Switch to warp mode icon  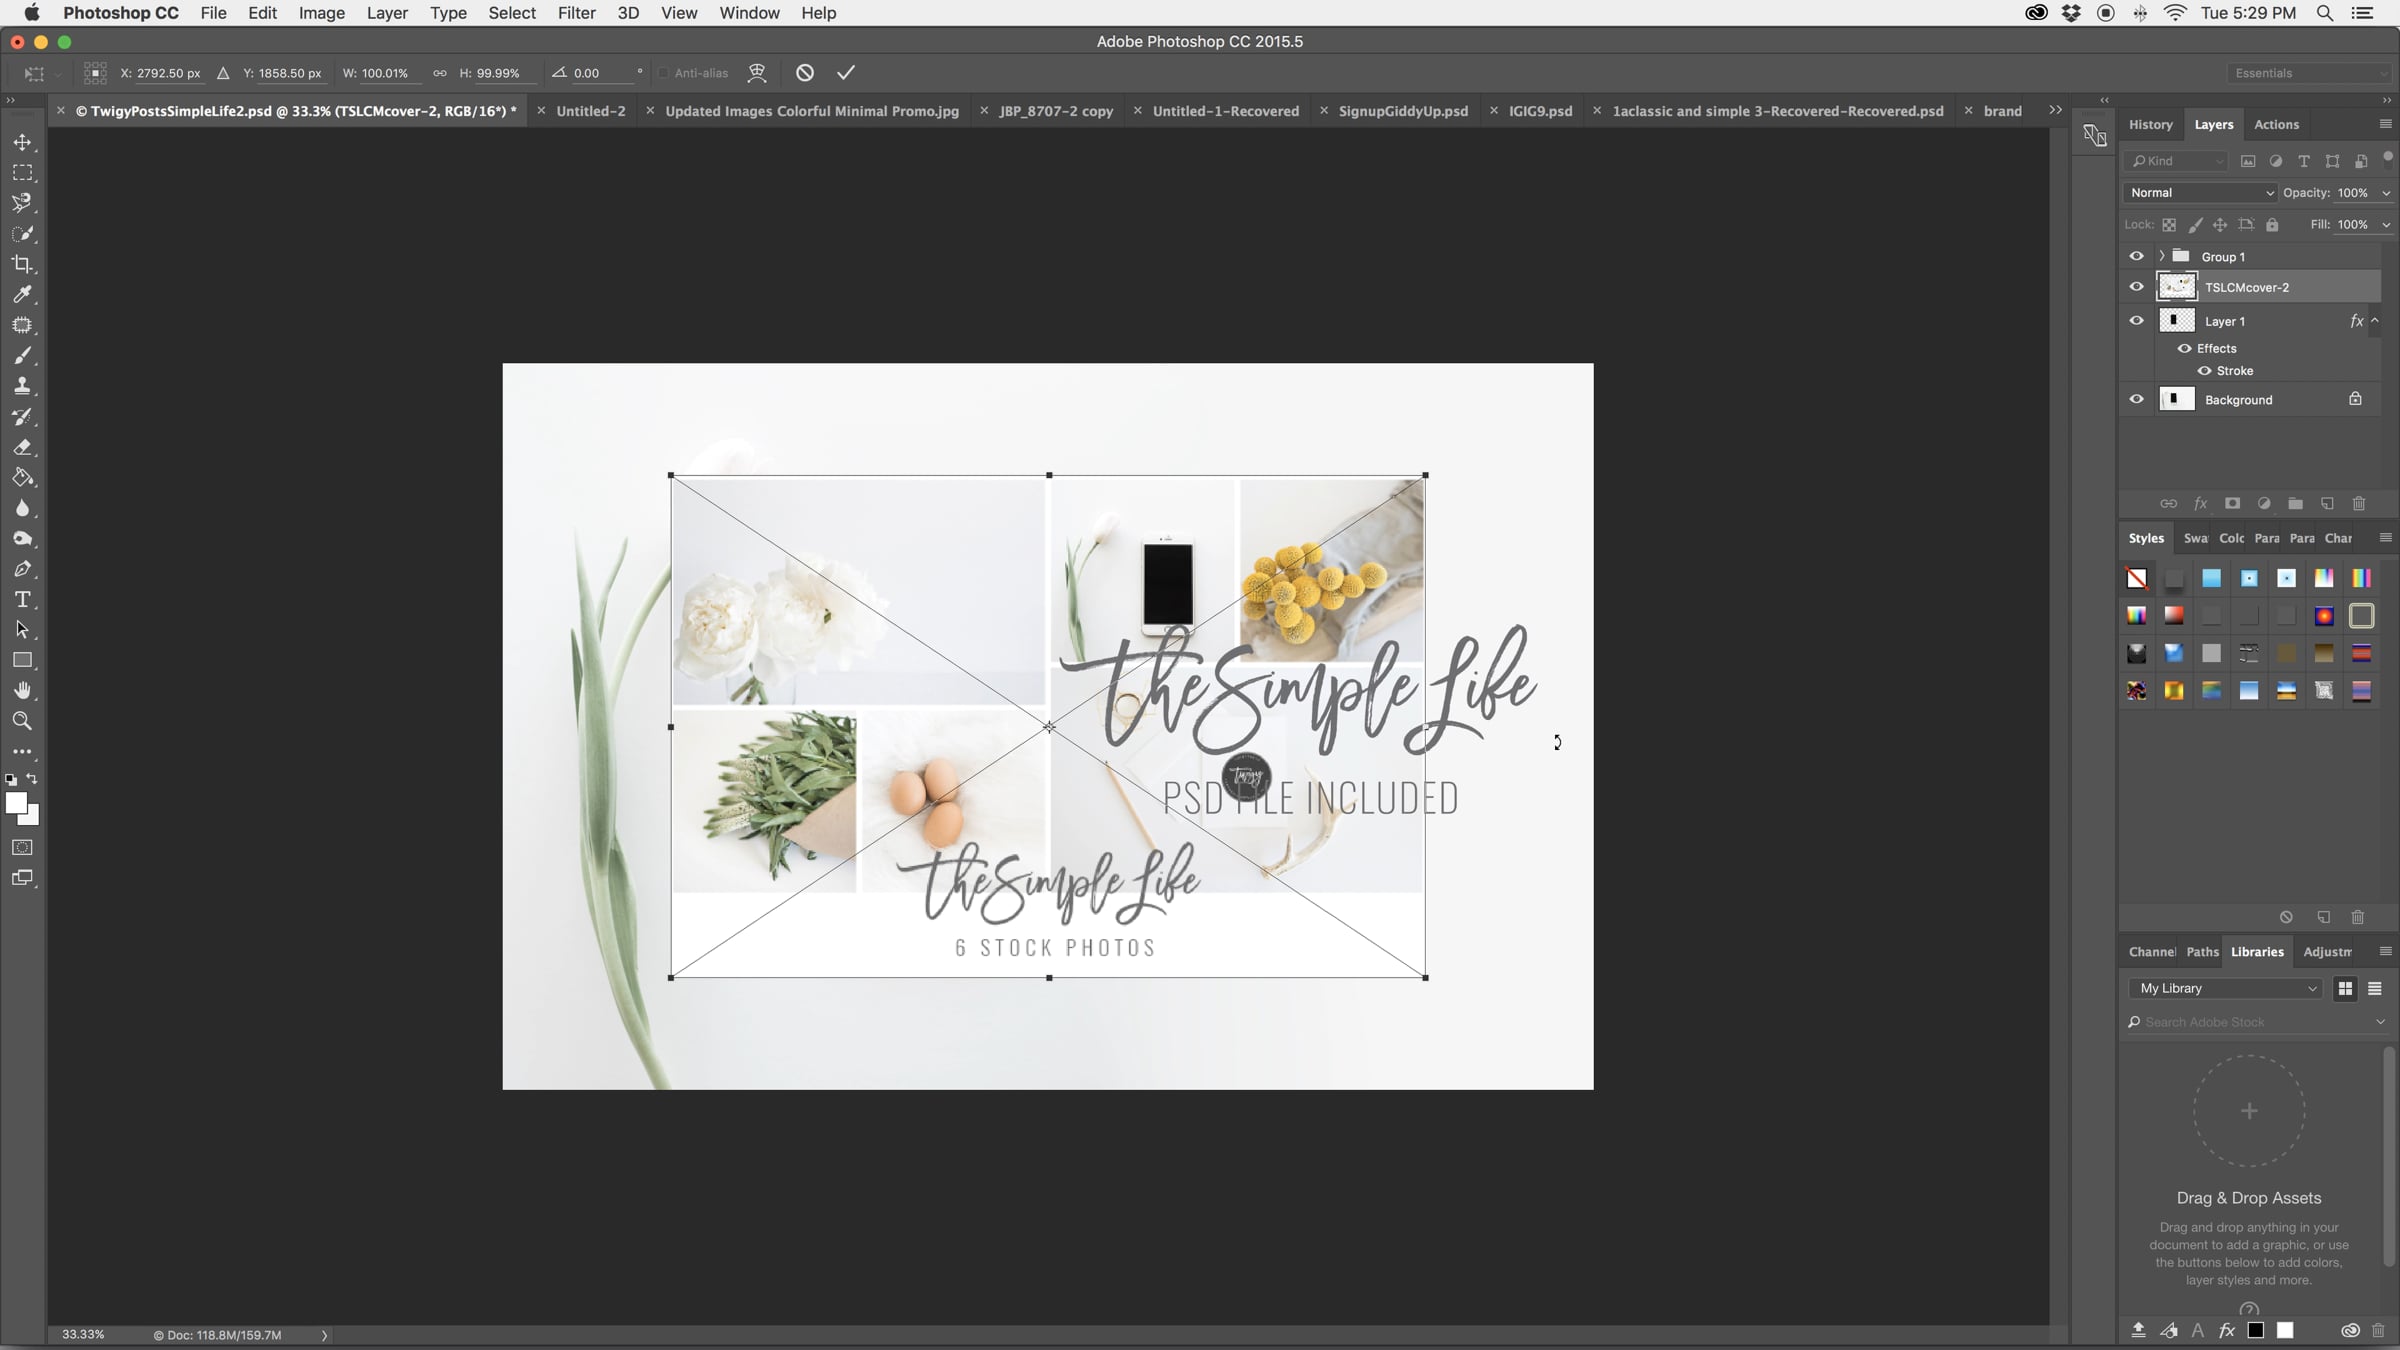tap(757, 73)
